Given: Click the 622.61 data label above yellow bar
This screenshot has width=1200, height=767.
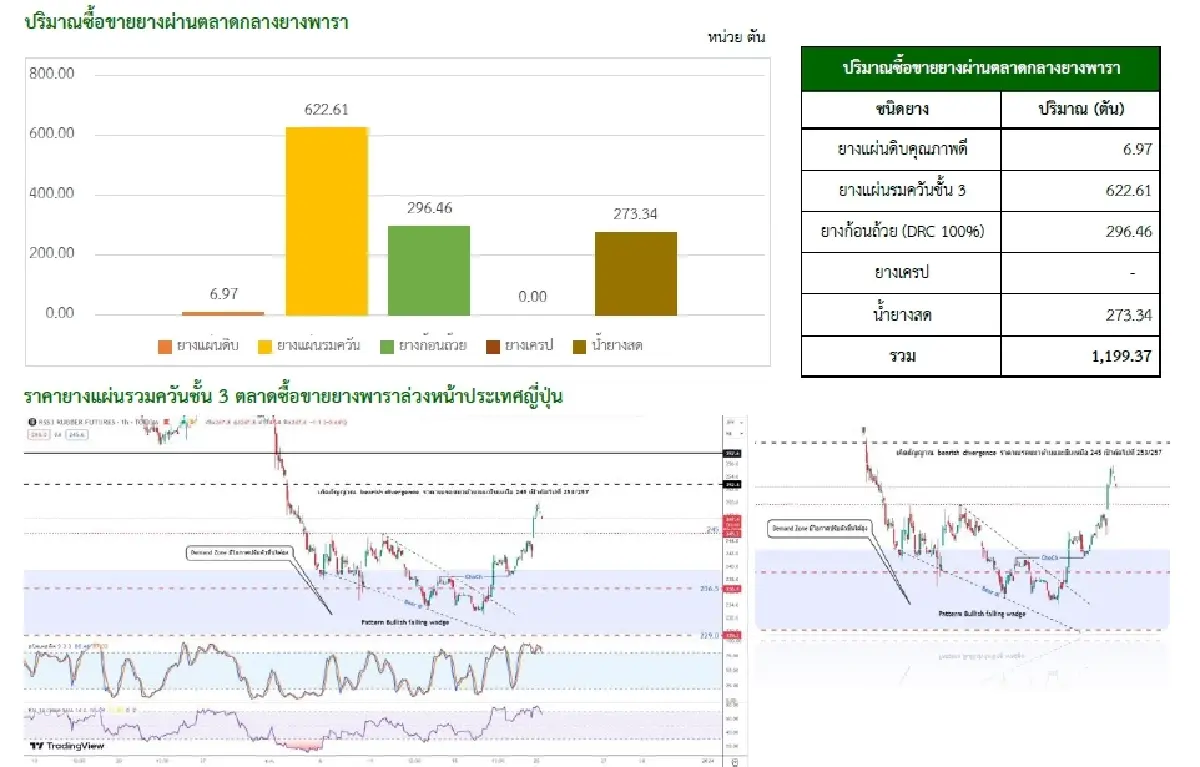Looking at the screenshot, I should click(x=327, y=110).
